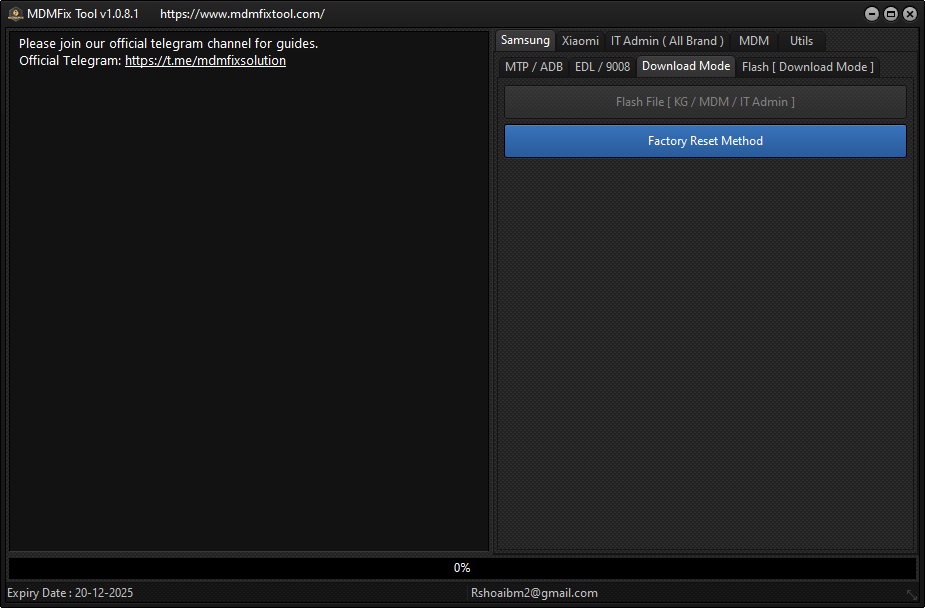Screen dimensions: 925x608
Task: Switch to the Xiaomi tab
Action: [x=580, y=40]
